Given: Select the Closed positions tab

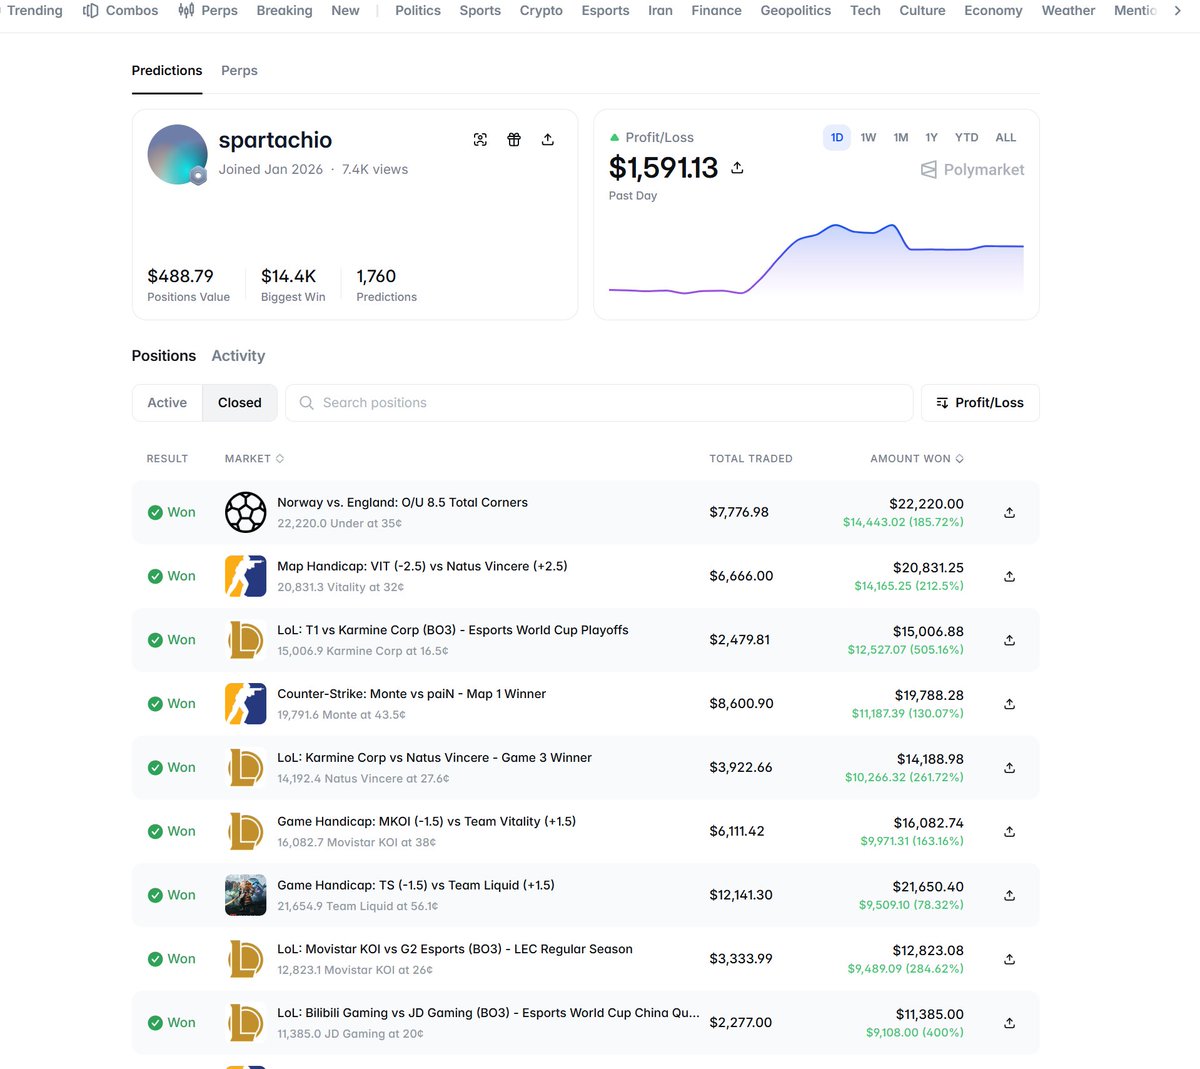Looking at the screenshot, I should tap(240, 403).
